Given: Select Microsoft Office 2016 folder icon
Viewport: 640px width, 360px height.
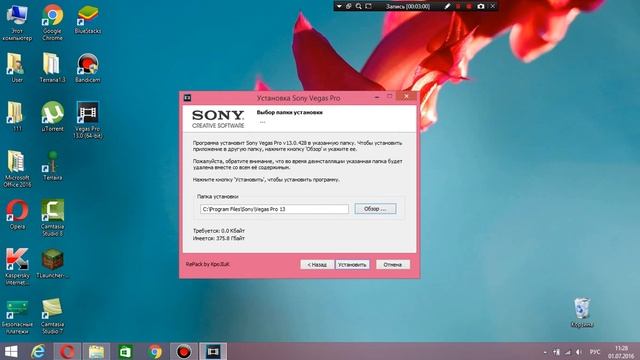Looking at the screenshot, I should coord(17,169).
